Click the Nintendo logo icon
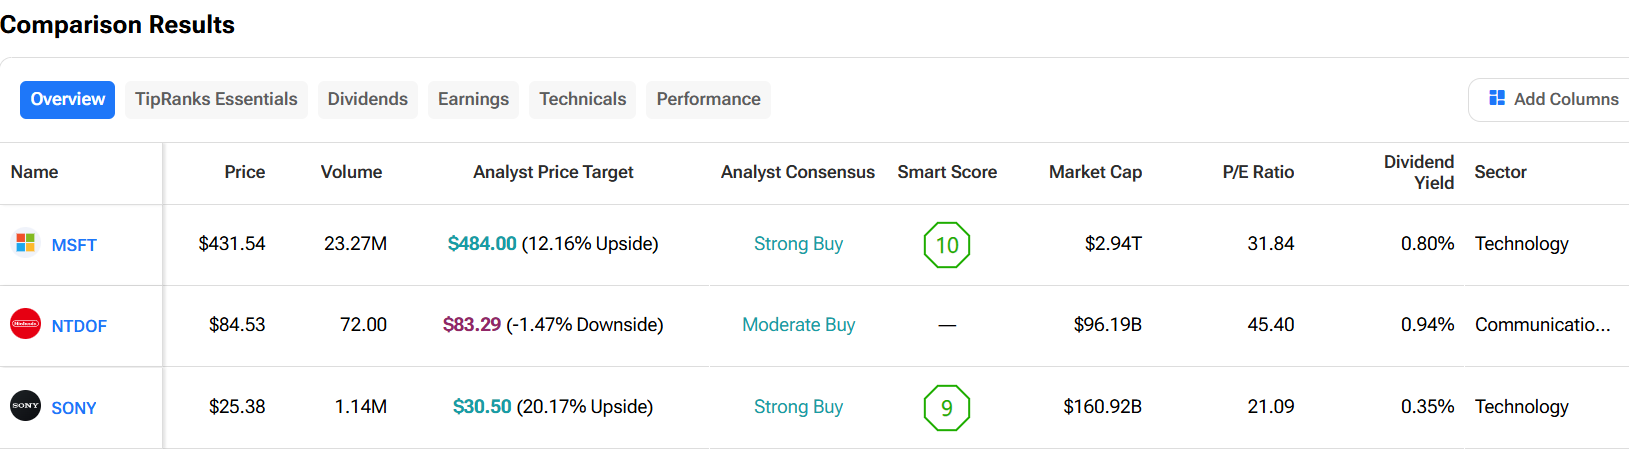Screen dimensions: 1629x449 pyautogui.click(x=25, y=324)
